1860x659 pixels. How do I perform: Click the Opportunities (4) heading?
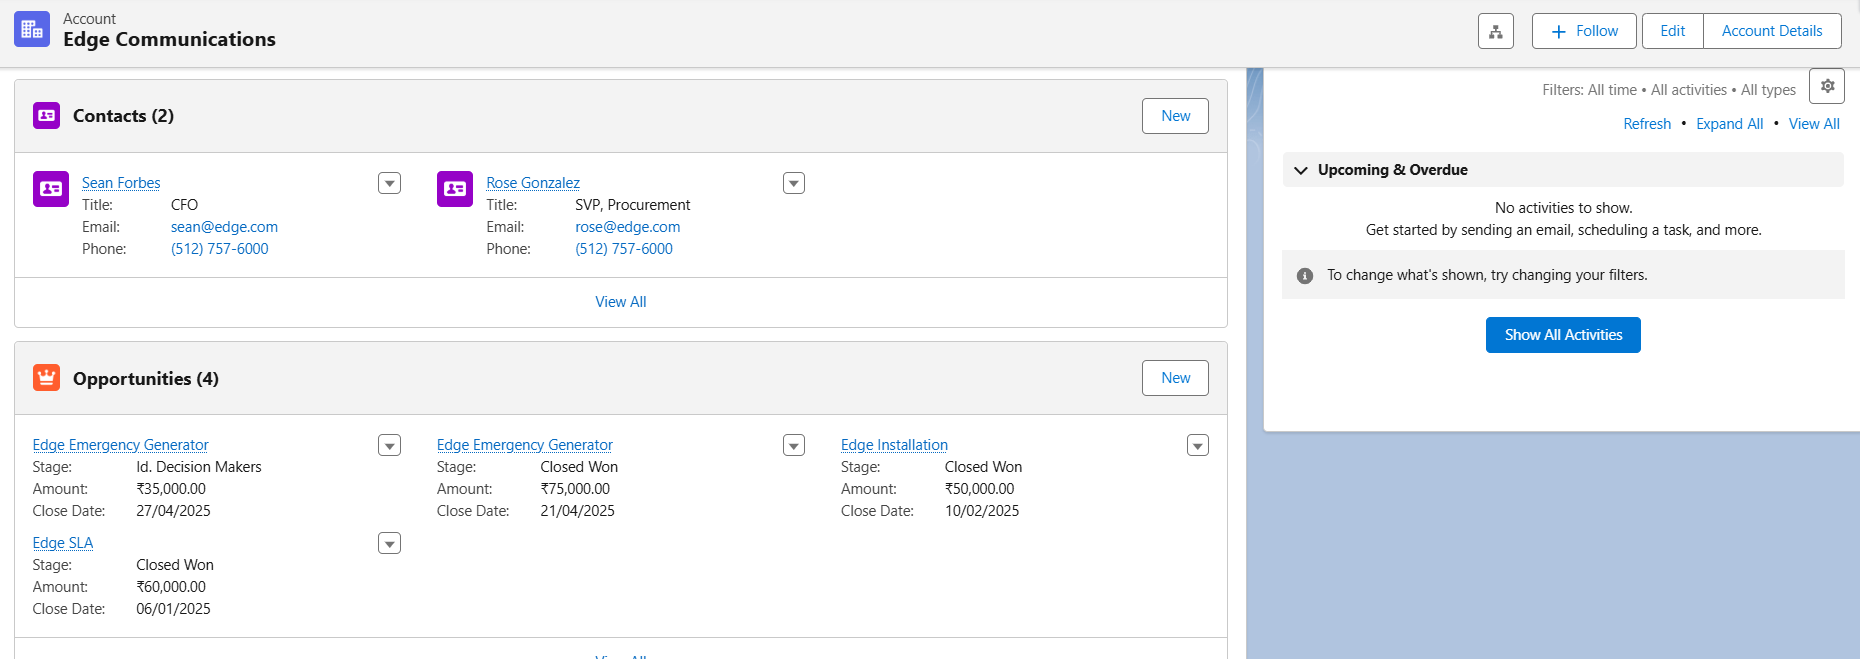[x=146, y=379]
